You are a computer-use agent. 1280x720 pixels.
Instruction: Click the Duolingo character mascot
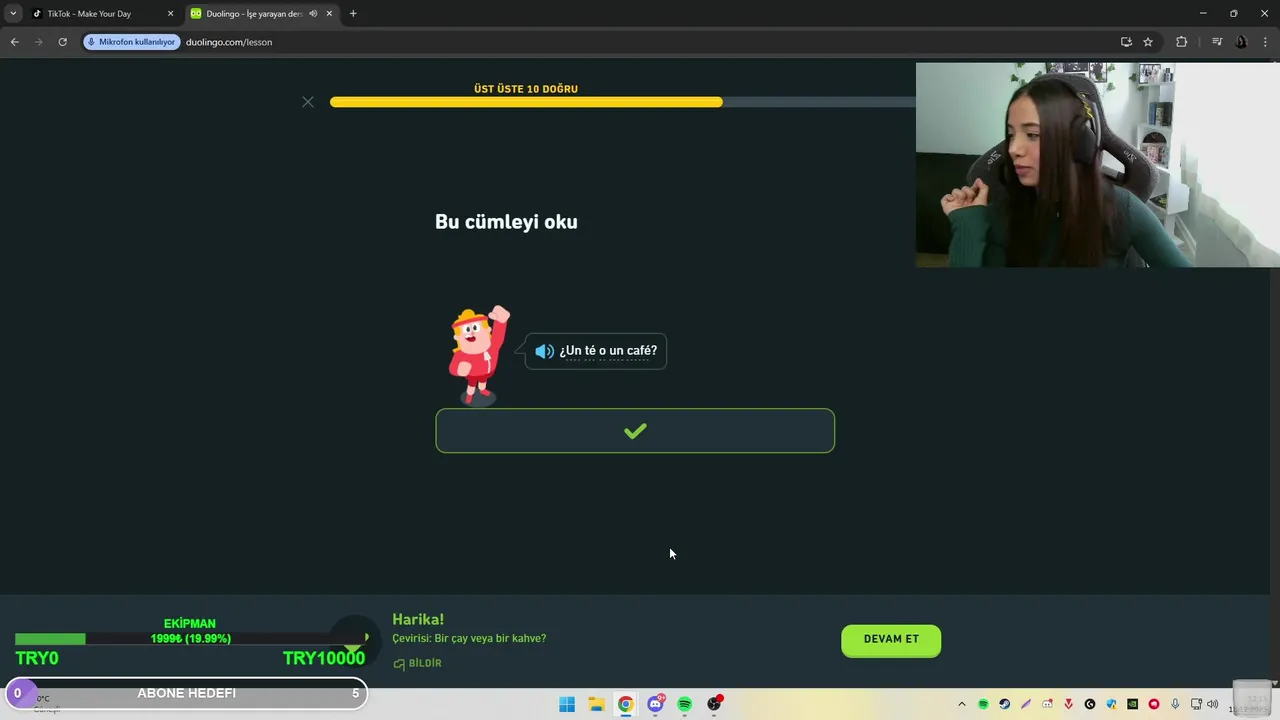pyautogui.click(x=479, y=354)
